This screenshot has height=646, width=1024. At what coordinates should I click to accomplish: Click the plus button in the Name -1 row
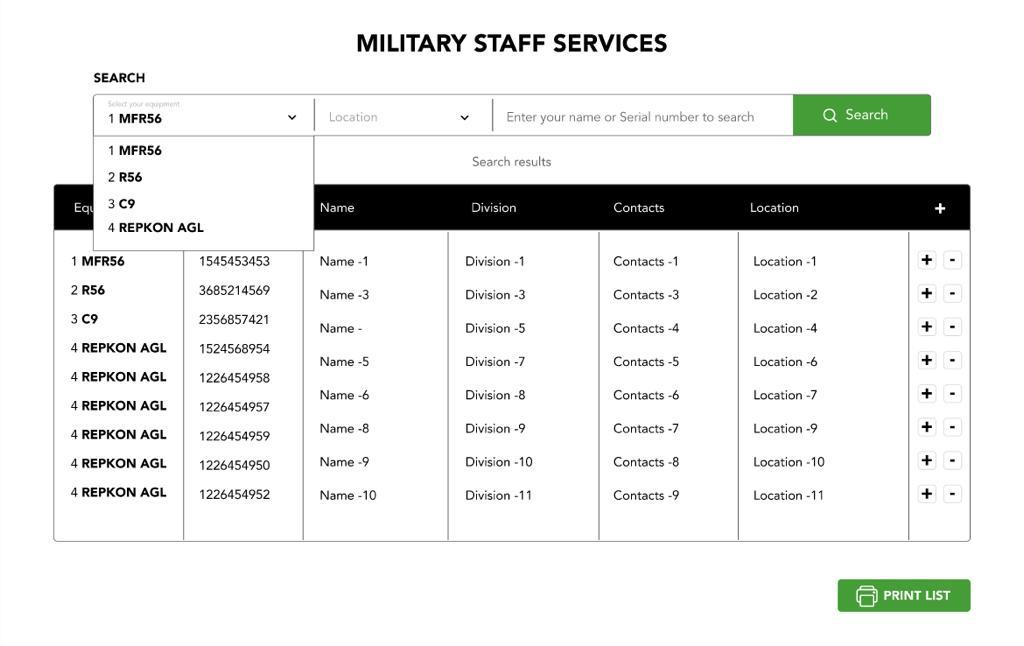[927, 260]
